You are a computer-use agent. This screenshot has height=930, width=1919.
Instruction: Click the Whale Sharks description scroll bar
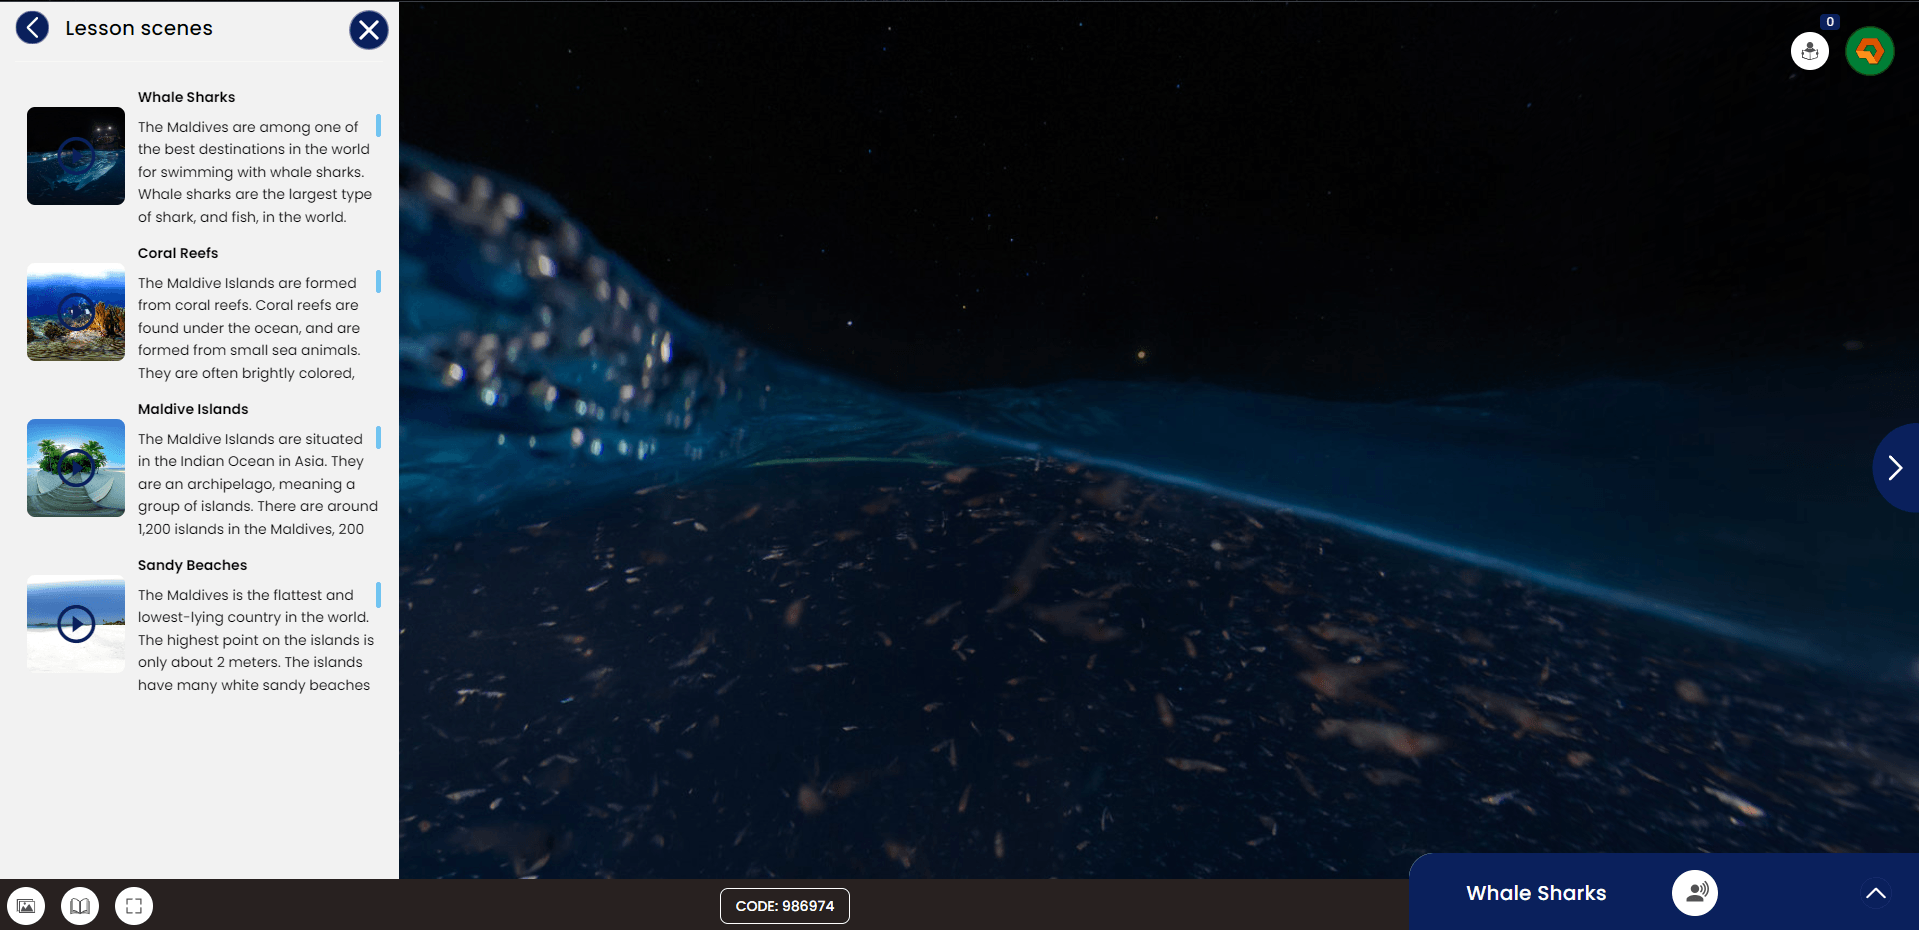[378, 125]
